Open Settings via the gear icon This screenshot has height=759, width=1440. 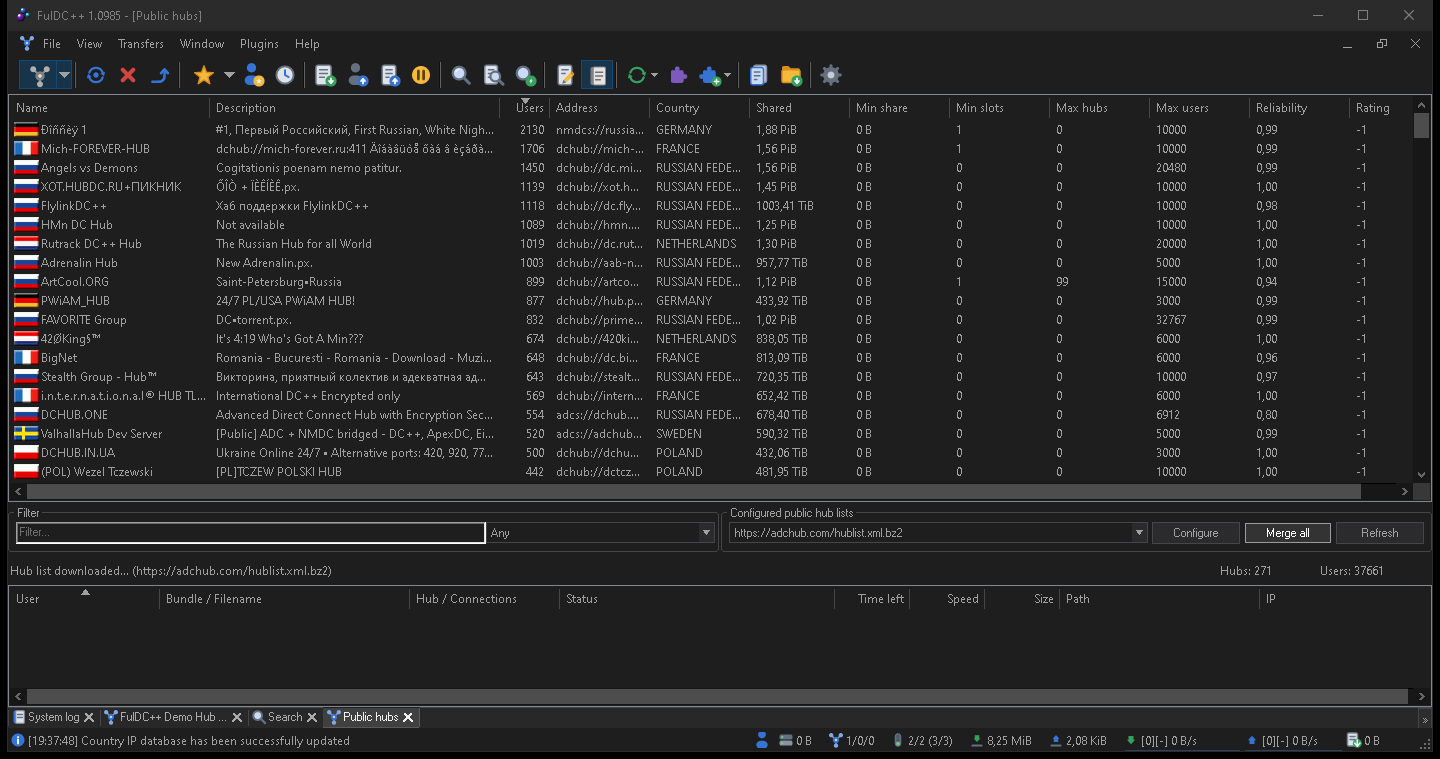[x=830, y=75]
